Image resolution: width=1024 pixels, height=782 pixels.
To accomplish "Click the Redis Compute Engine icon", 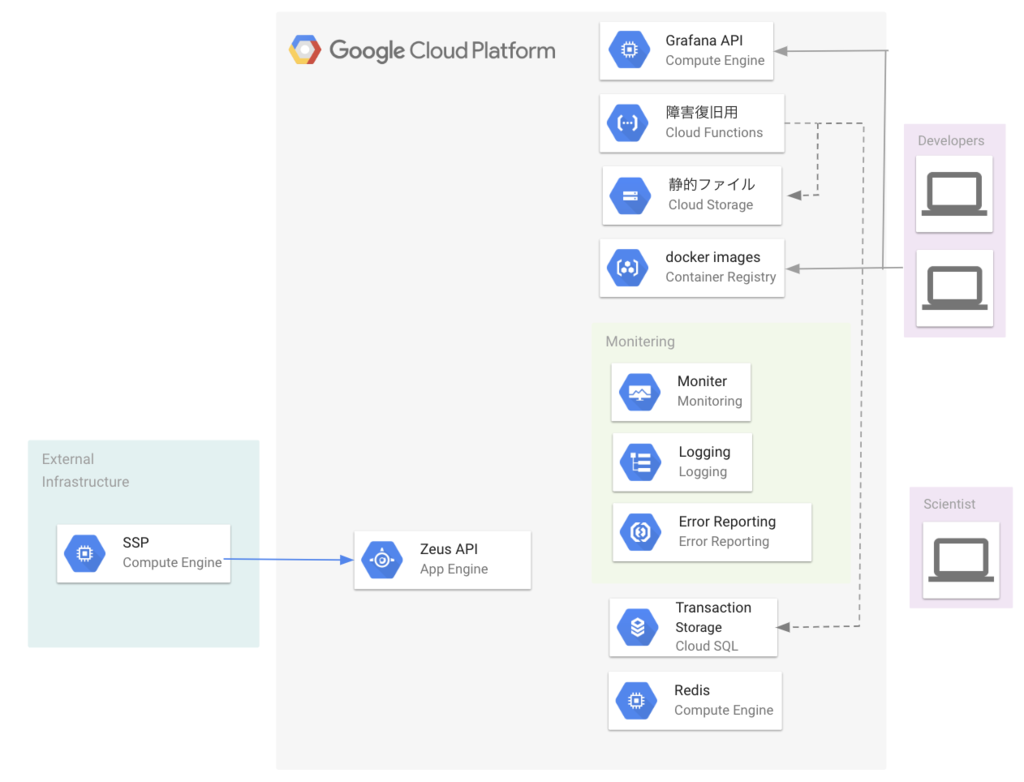I will (x=636, y=701).
